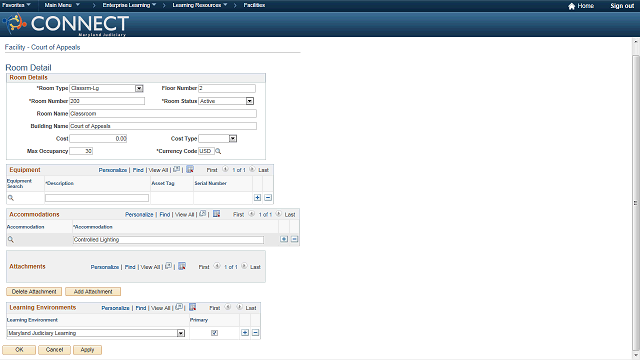Click View All link in Attachments grid
Viewport: 640px width, 360px height.
point(150,267)
